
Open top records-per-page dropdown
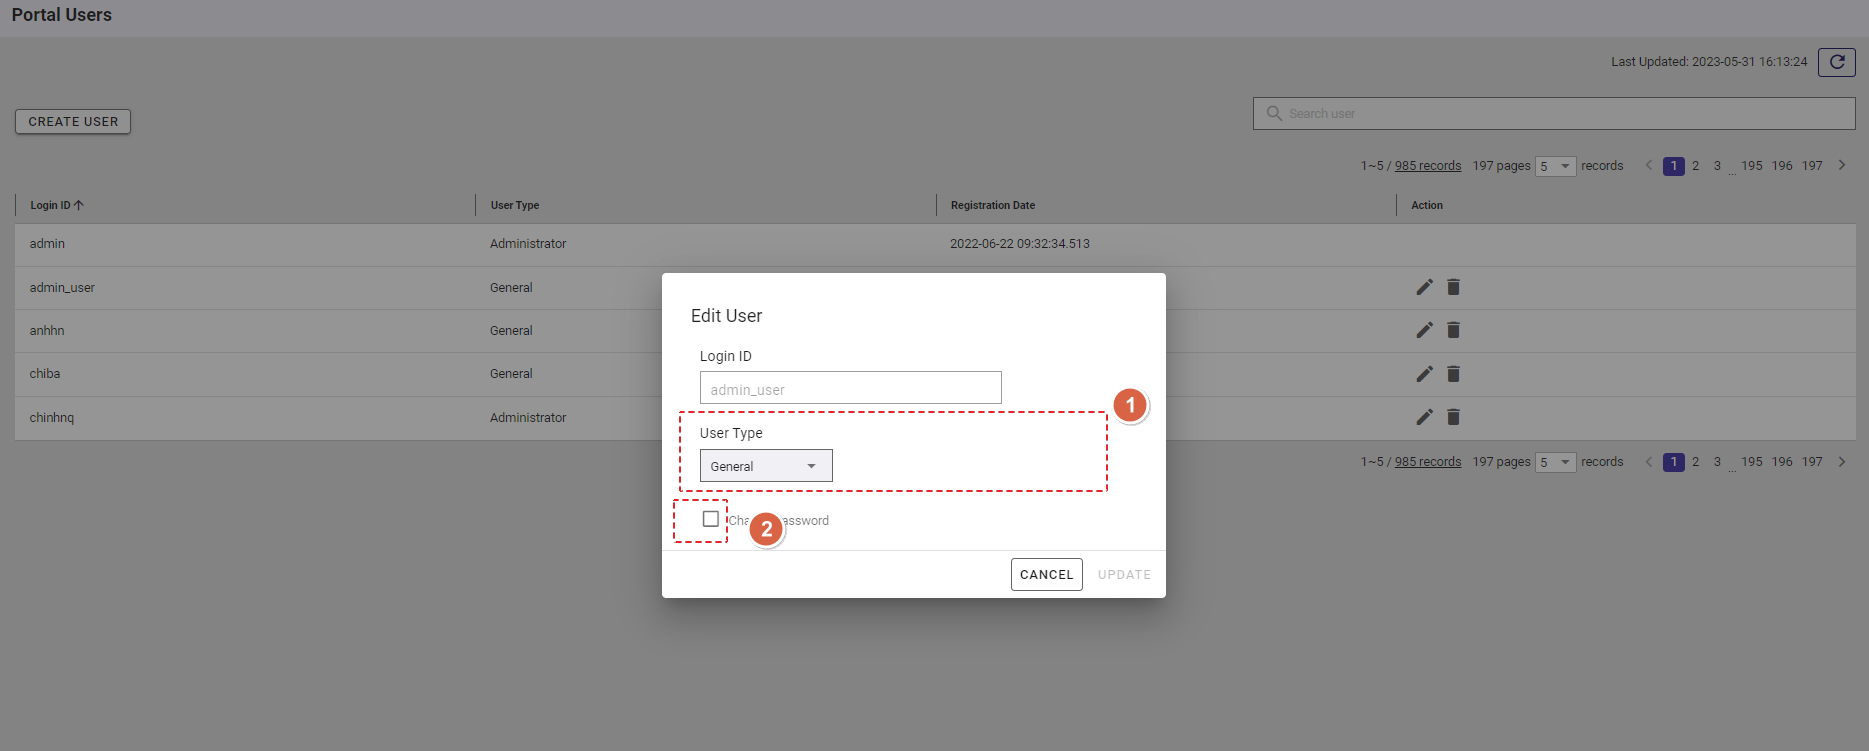(1555, 167)
